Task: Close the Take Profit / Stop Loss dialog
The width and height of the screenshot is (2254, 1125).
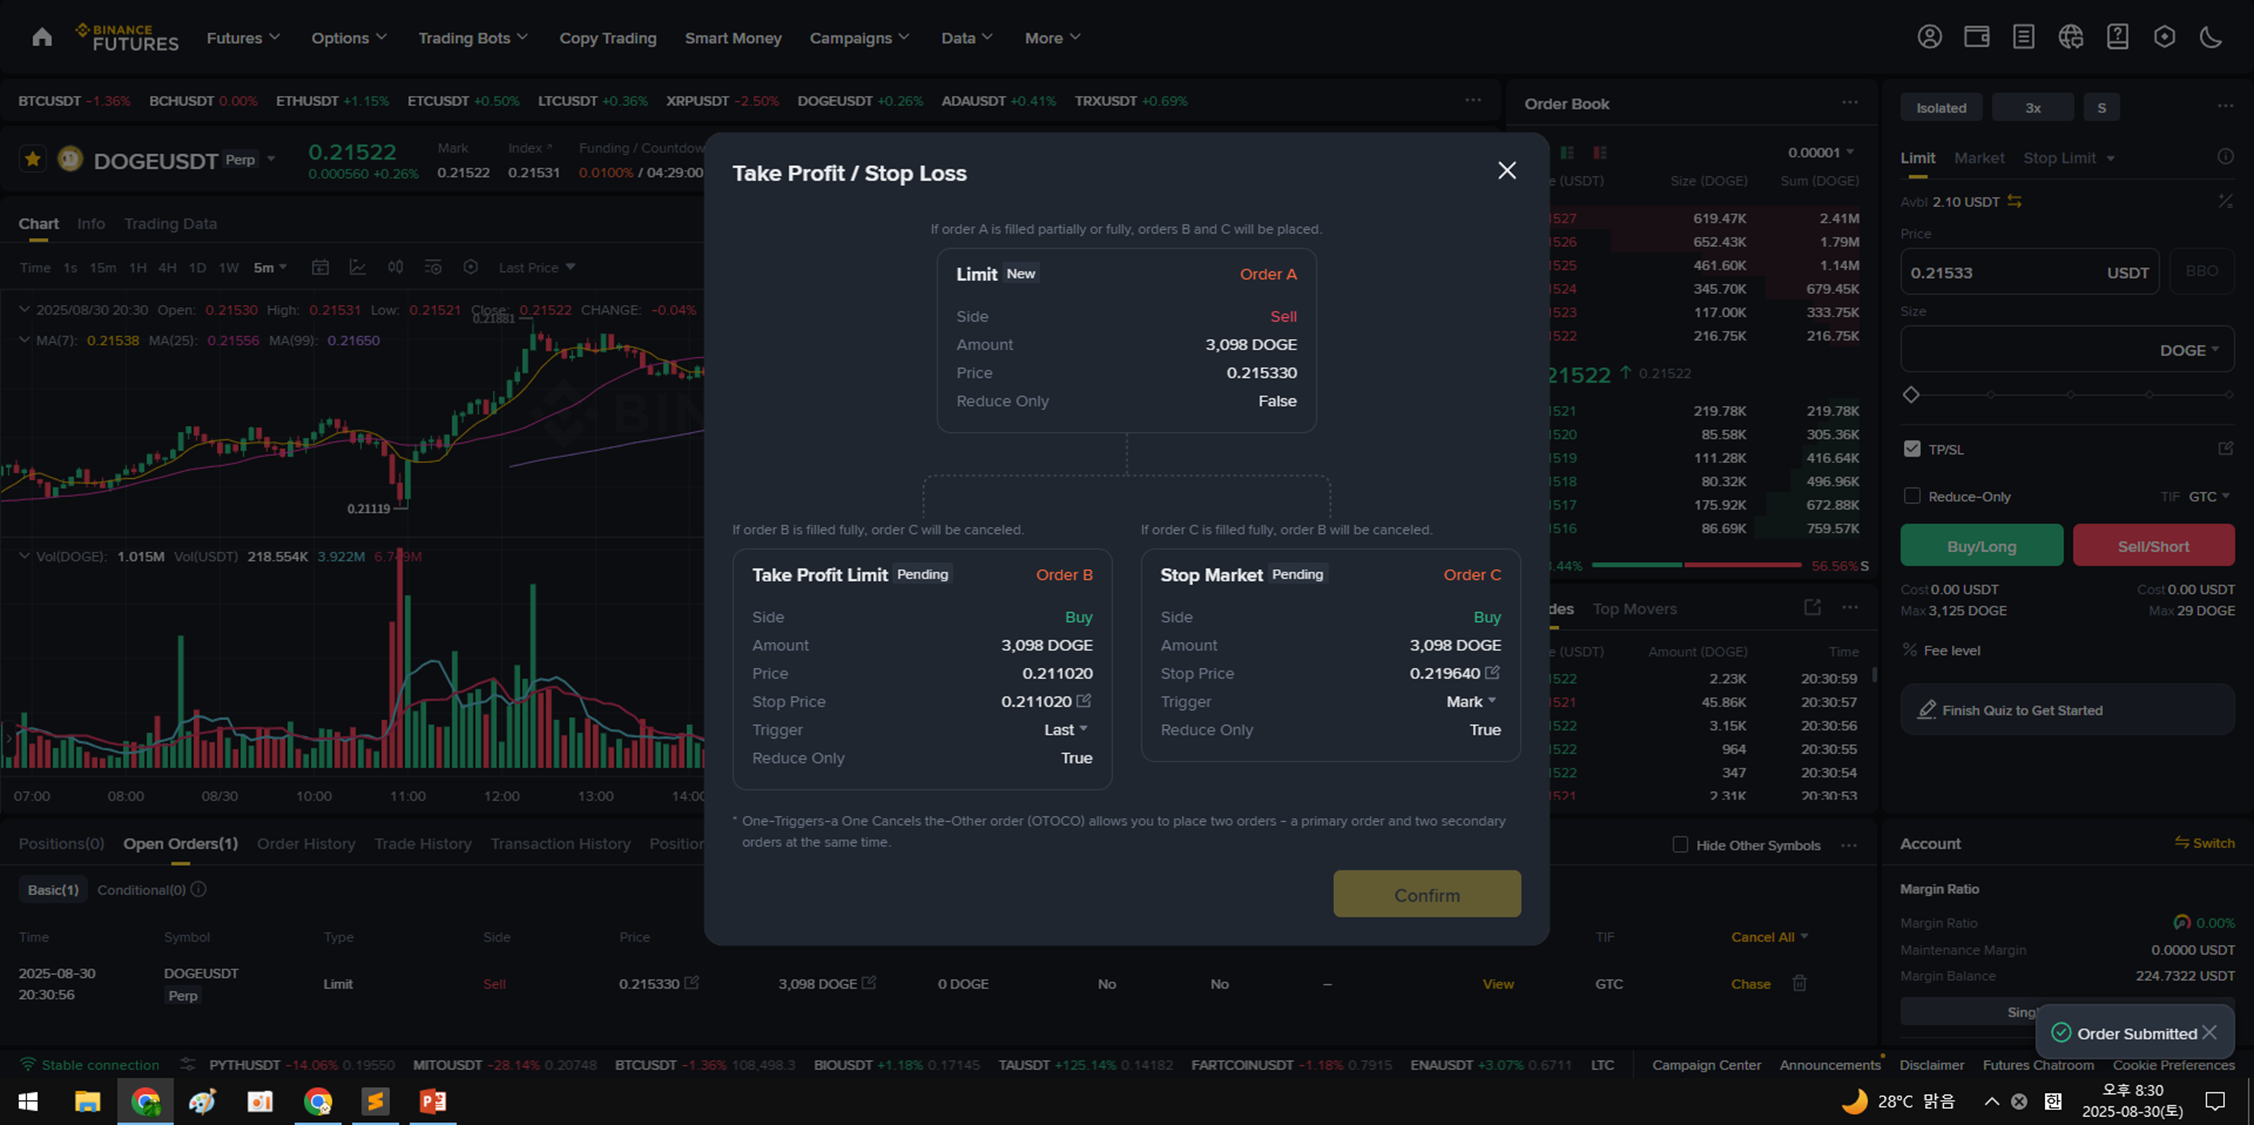Action: 1507,171
